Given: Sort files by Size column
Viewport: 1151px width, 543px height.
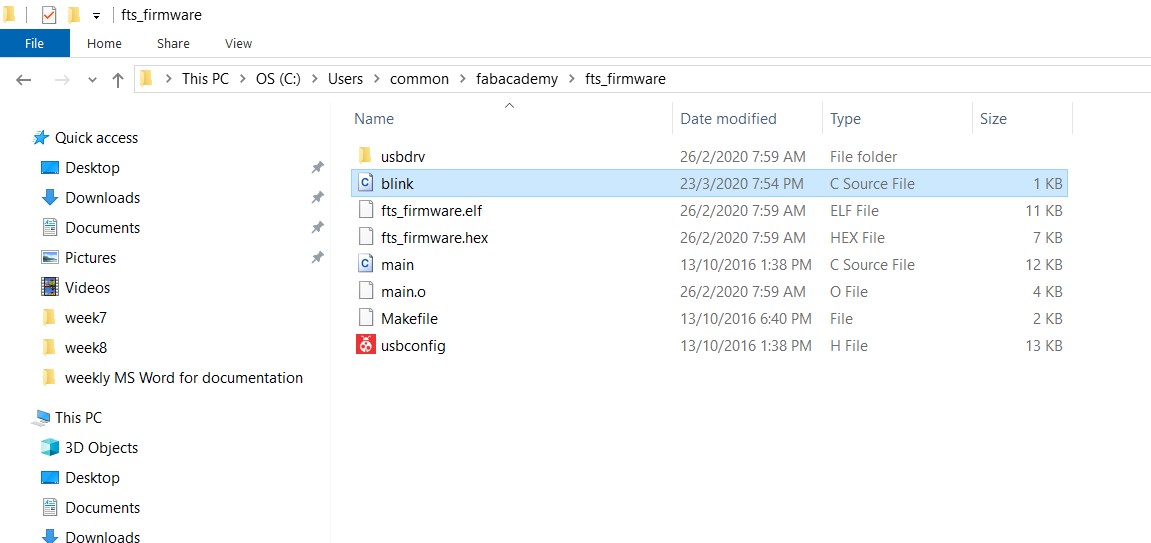Looking at the screenshot, I should pyautogui.click(x=993, y=119).
